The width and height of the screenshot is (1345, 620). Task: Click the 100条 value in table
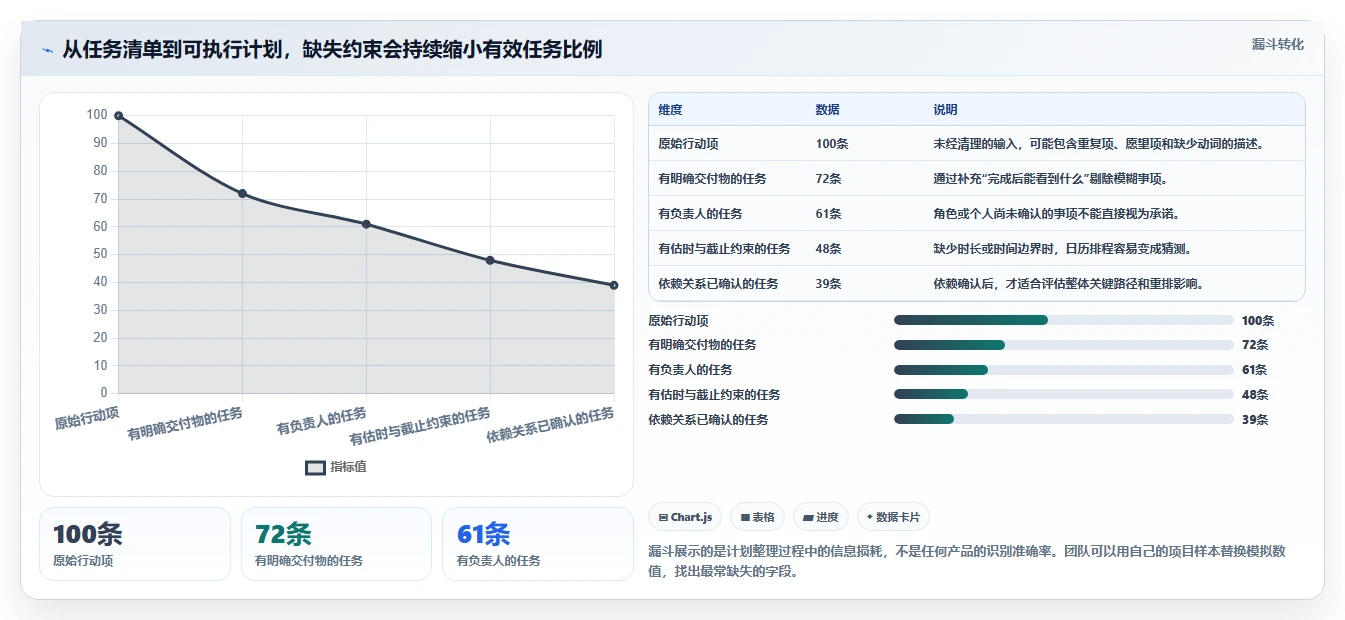click(832, 144)
